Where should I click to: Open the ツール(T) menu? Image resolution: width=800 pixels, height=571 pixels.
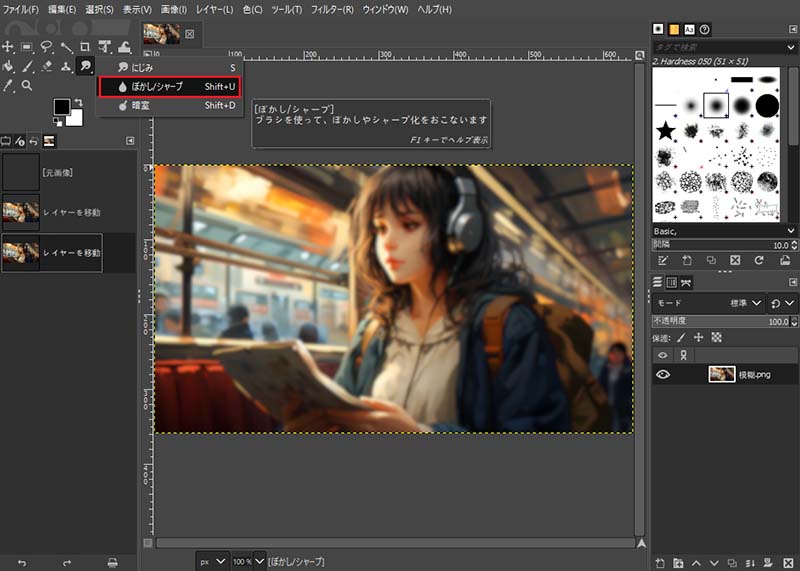coord(287,9)
